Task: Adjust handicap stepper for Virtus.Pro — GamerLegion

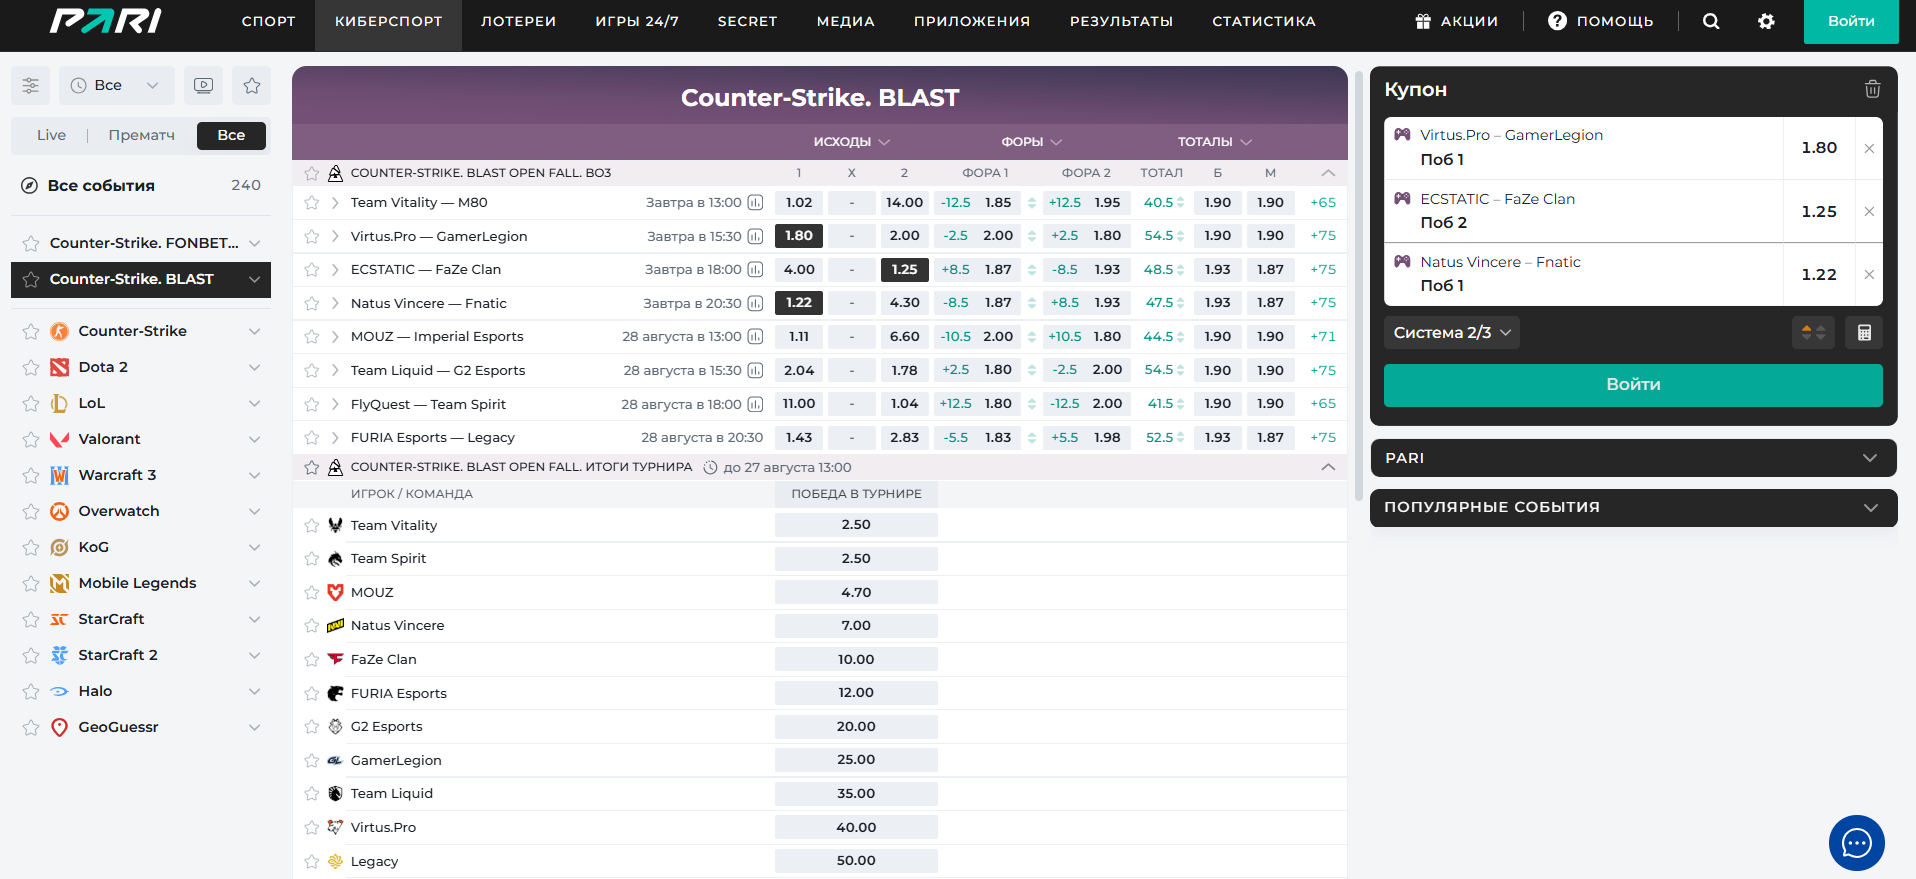Action: pyautogui.click(x=1032, y=236)
